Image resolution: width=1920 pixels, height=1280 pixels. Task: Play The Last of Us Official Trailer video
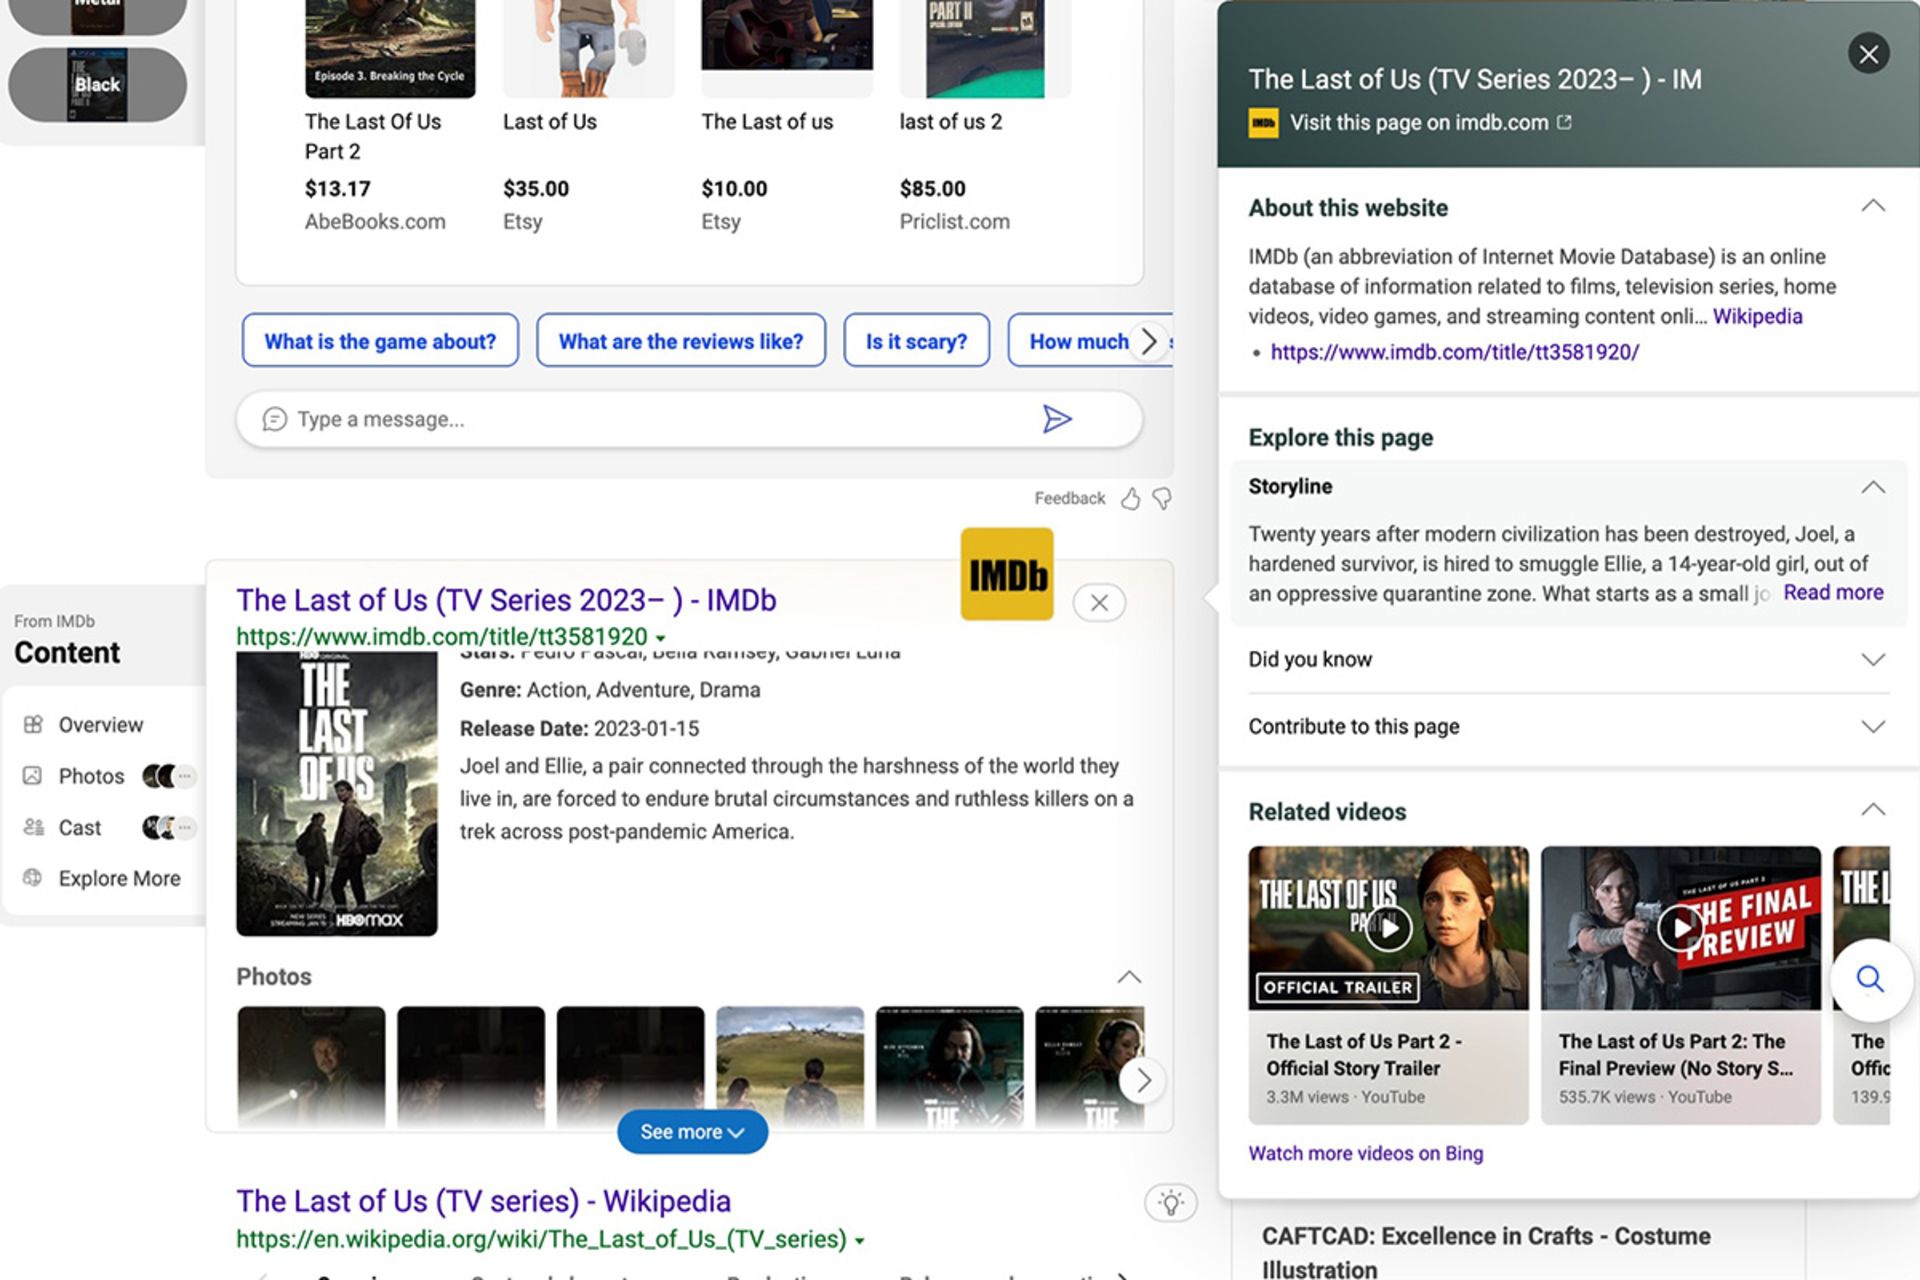point(1388,928)
